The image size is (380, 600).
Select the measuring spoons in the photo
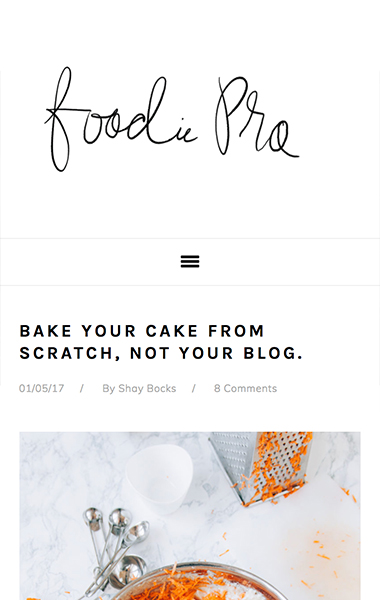[115, 547]
